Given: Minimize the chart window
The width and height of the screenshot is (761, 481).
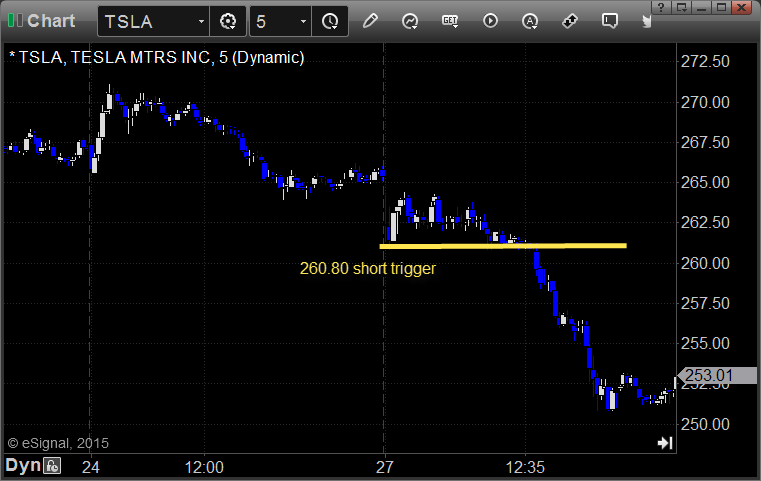Looking at the screenshot, I should pyautogui.click(x=702, y=7).
